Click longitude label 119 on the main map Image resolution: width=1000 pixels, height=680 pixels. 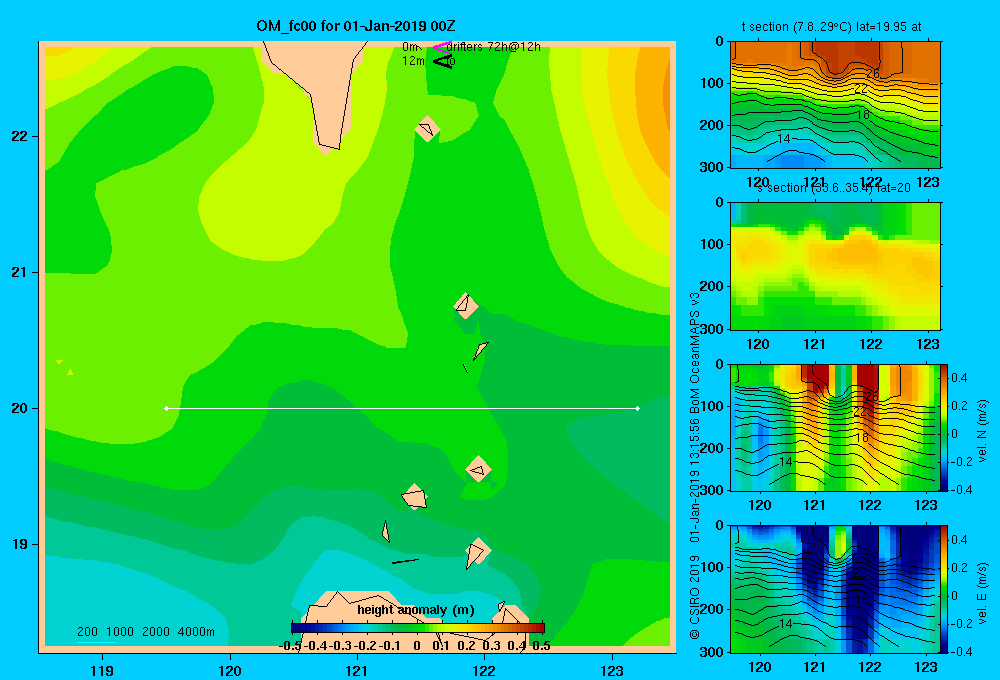tap(102, 670)
